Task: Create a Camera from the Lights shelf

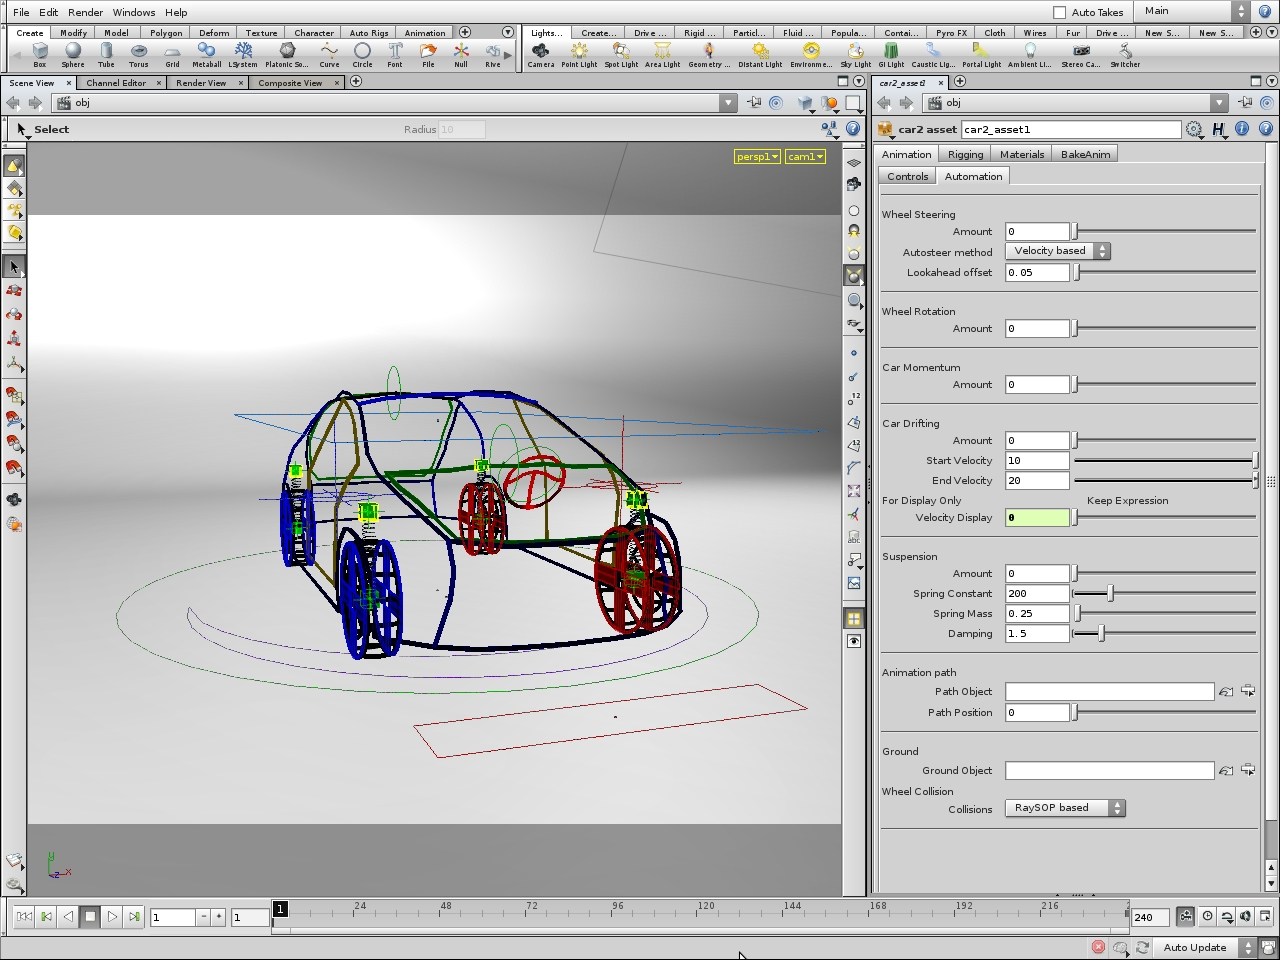Action: click(x=540, y=50)
